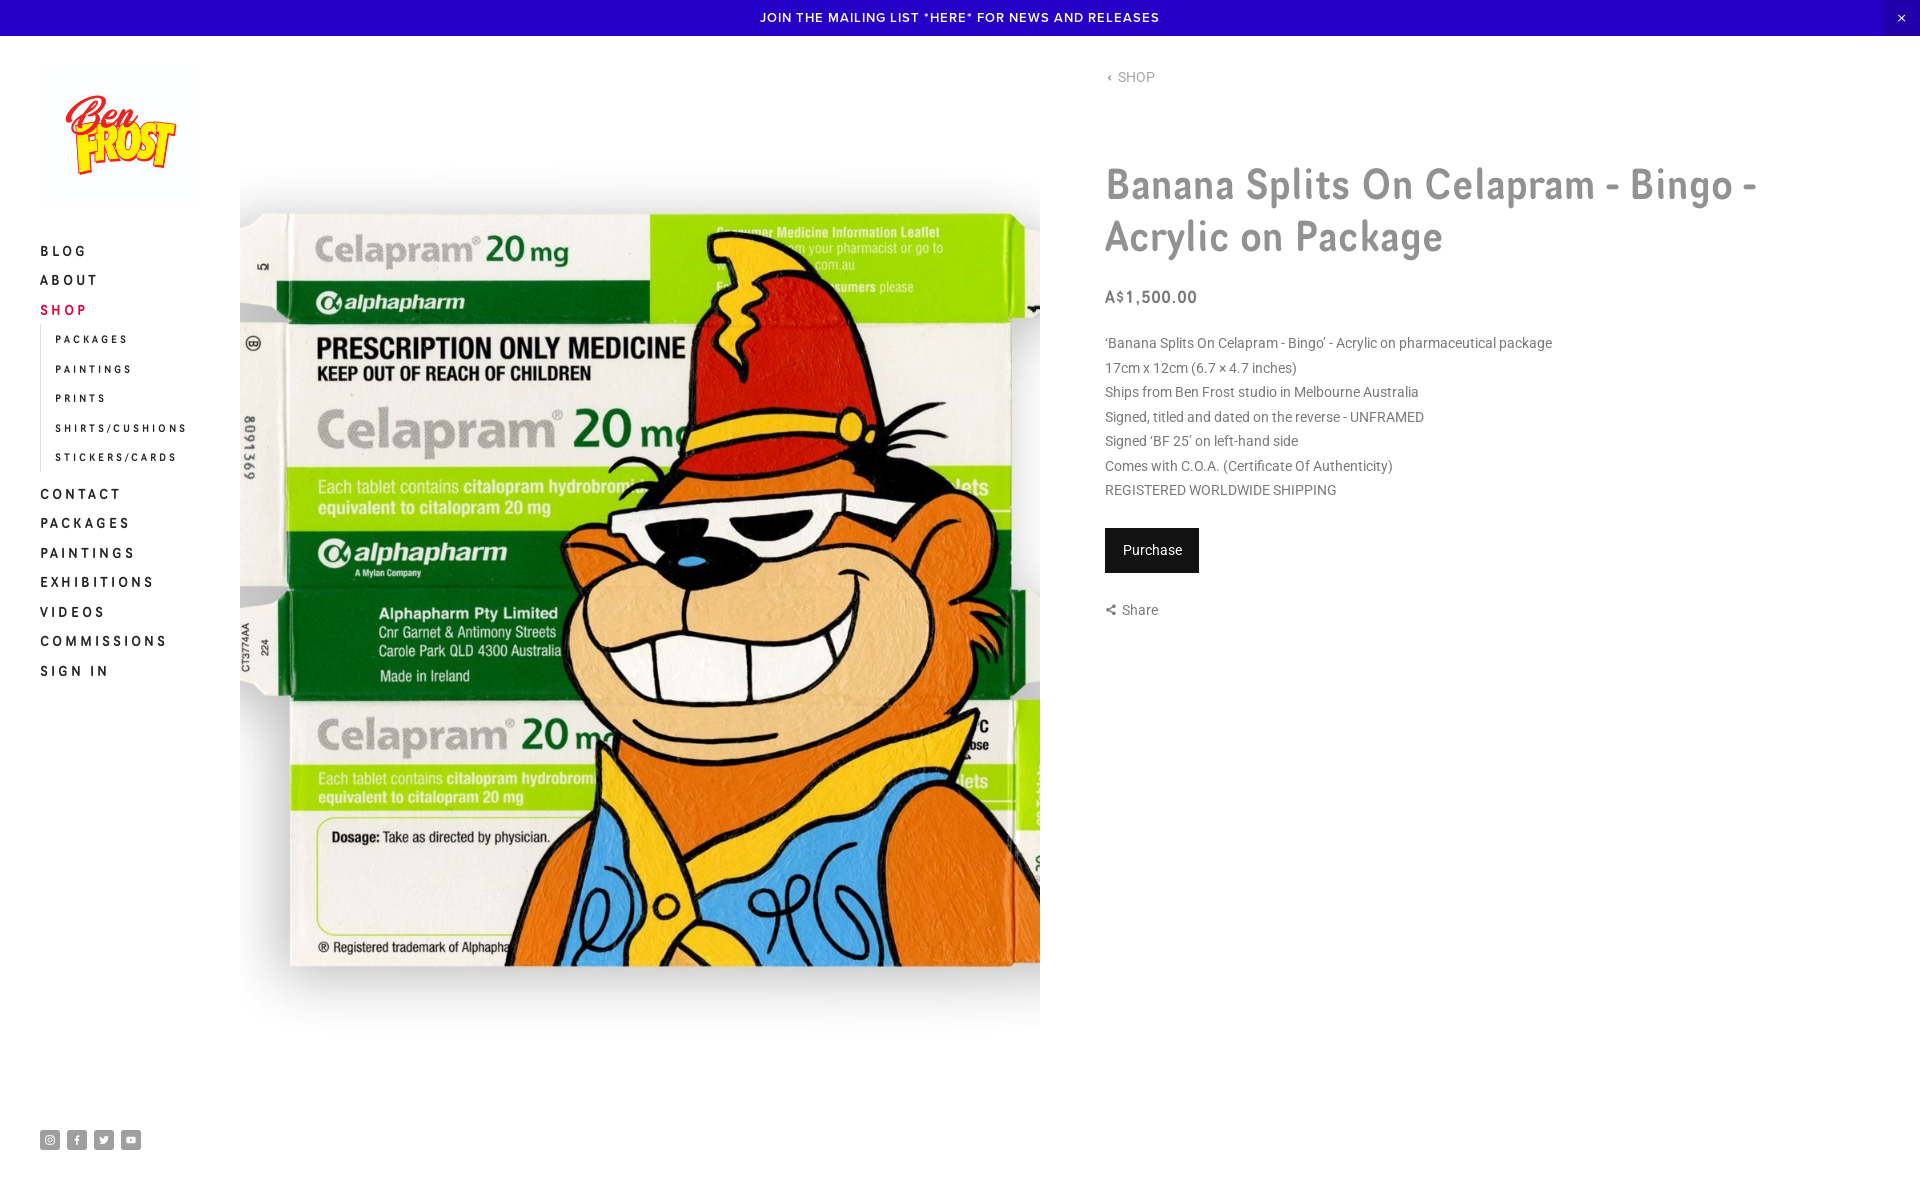1920x1200 pixels.
Task: Click "Signed 'BF 25' on left-hand side"
Action: click(1202, 441)
